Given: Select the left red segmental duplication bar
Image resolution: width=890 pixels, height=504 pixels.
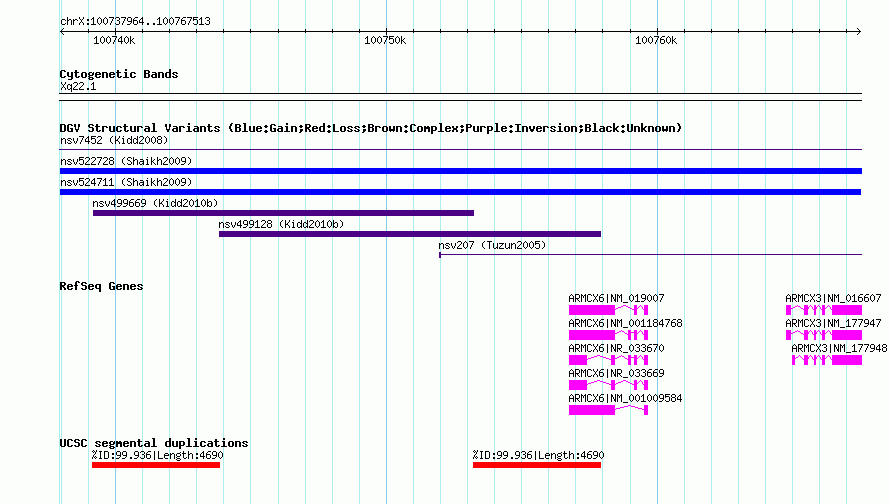Looking at the screenshot, I should 156,465.
